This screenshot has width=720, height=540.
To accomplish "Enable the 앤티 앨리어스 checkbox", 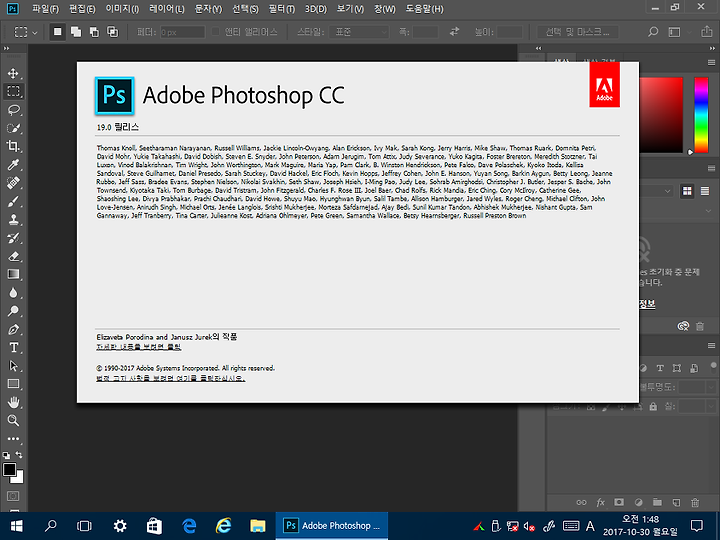I will tap(215, 32).
